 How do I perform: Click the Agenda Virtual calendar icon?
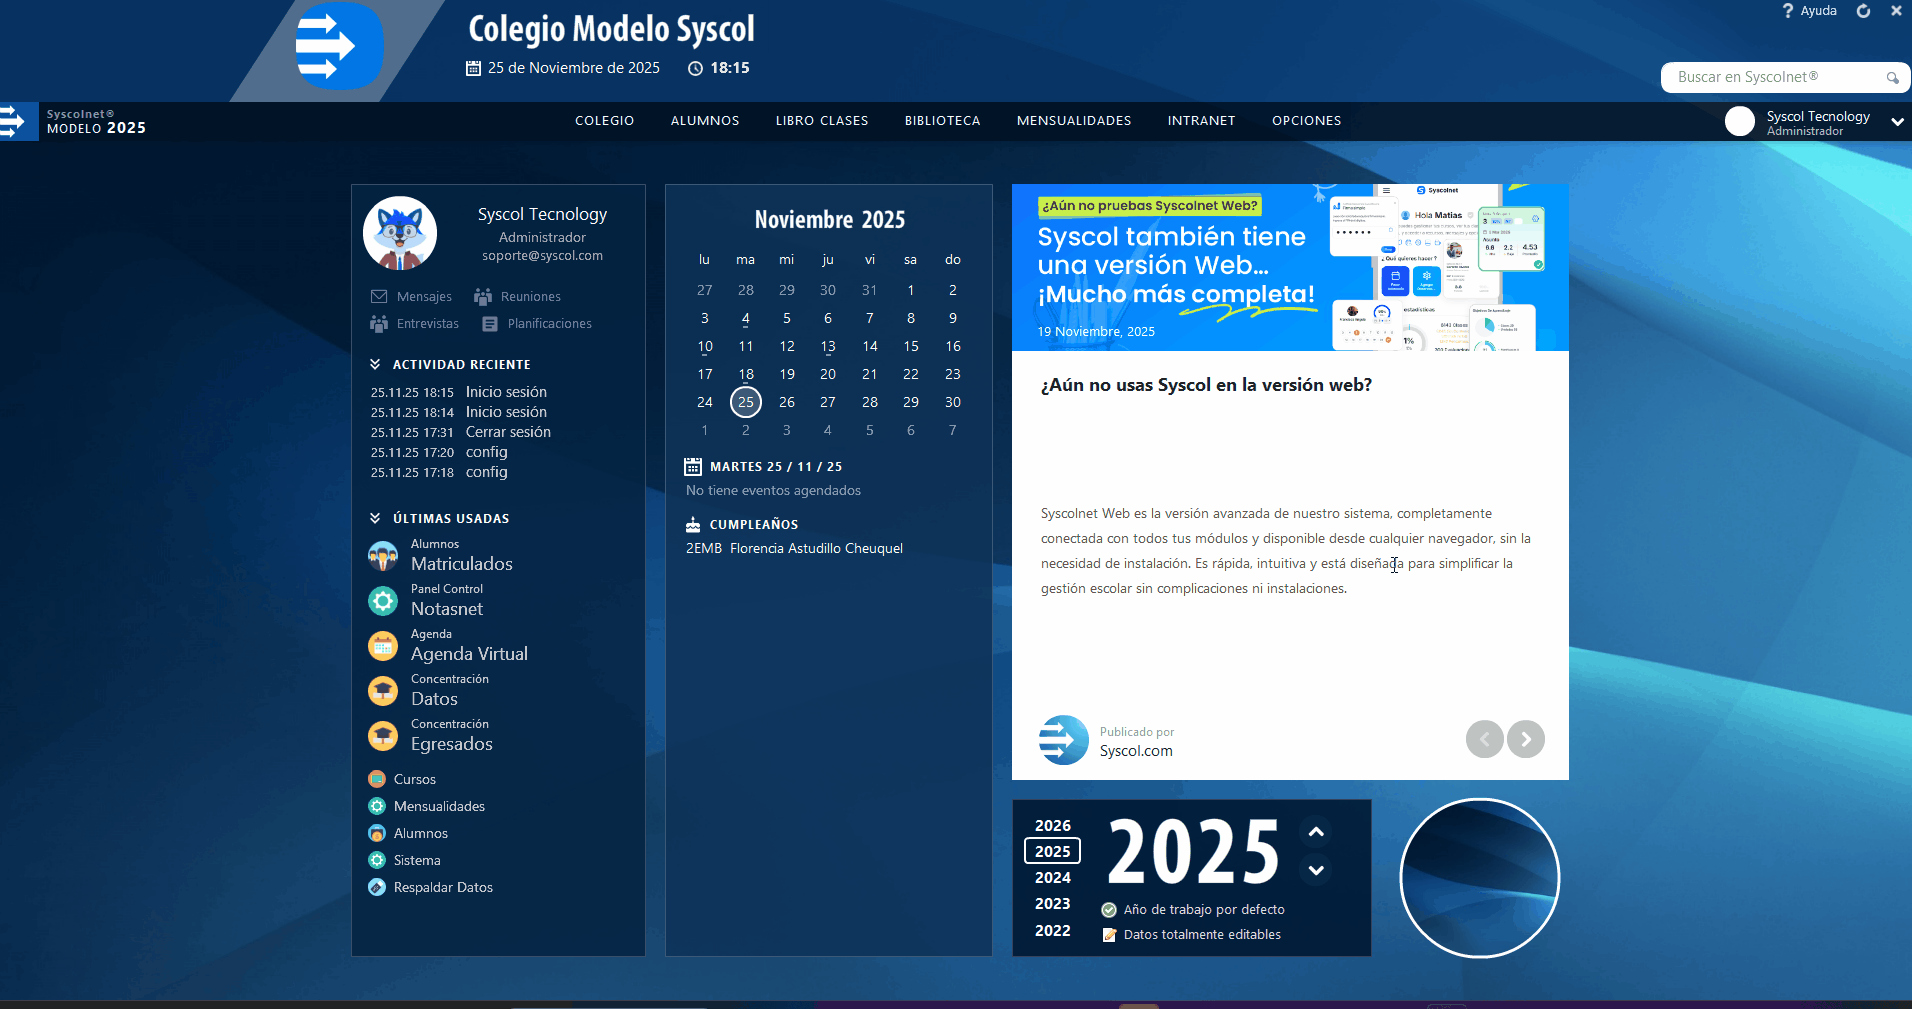click(383, 646)
